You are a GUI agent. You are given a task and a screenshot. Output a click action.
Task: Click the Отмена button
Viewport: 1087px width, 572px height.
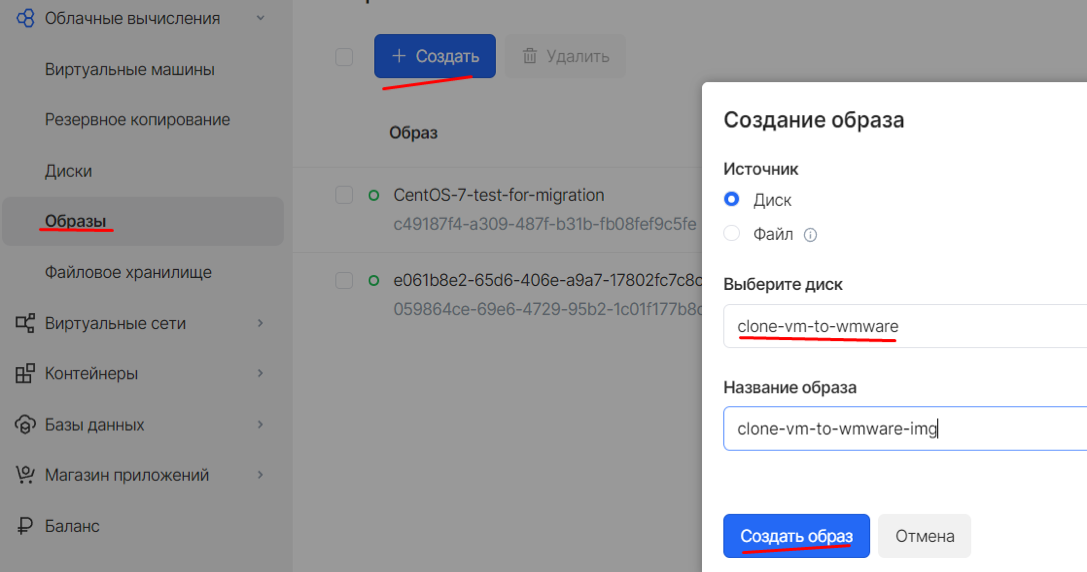pos(924,536)
